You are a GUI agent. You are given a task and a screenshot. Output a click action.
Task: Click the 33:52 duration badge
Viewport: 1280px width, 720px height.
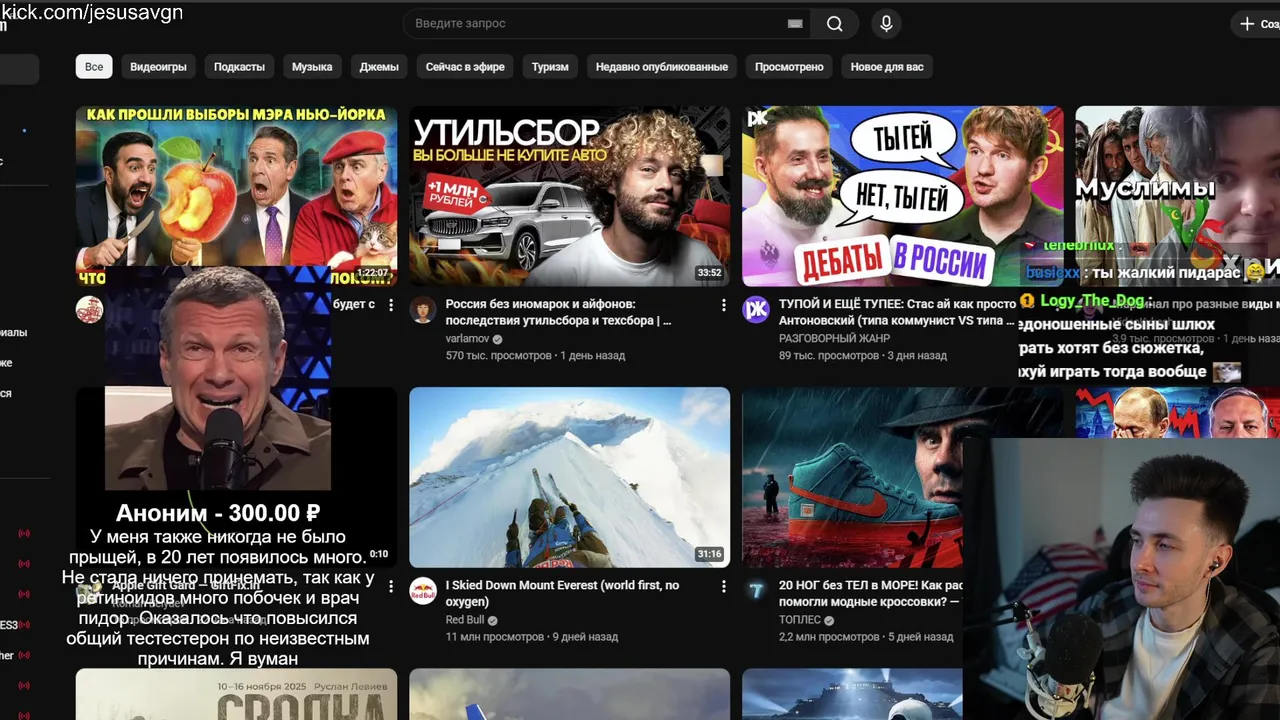tap(709, 273)
